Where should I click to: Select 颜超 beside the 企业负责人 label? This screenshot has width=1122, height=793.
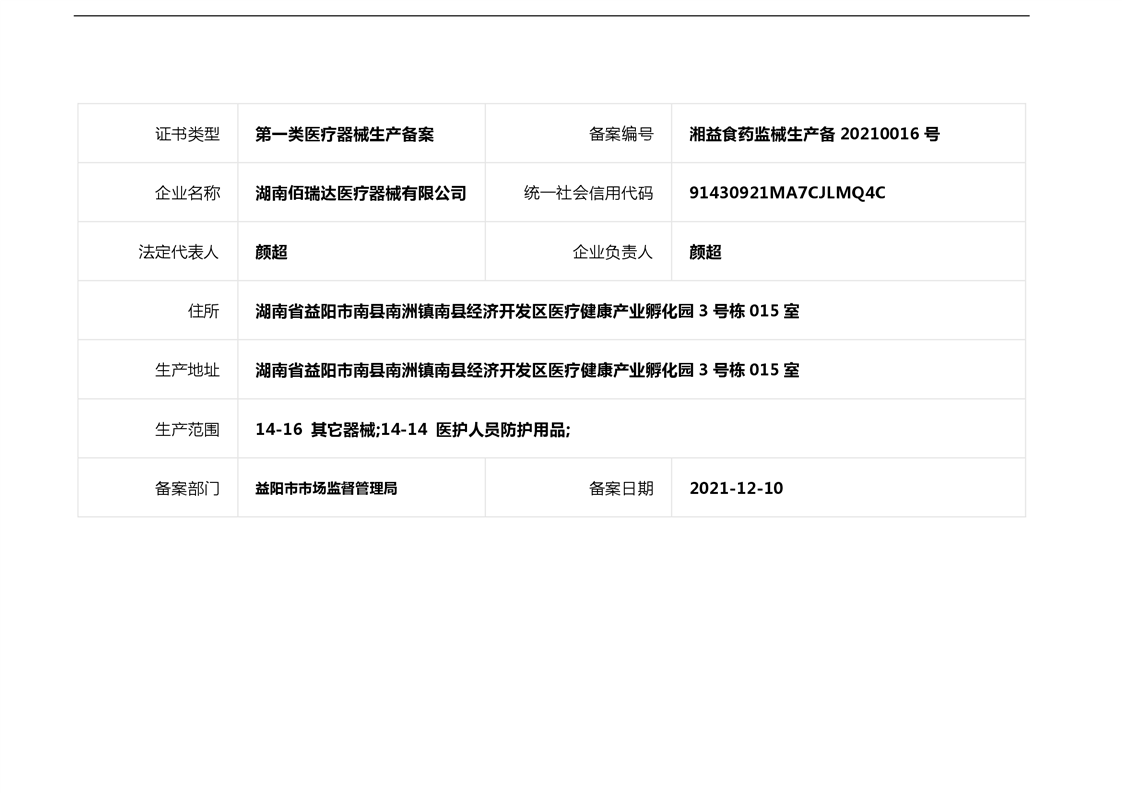coord(705,252)
